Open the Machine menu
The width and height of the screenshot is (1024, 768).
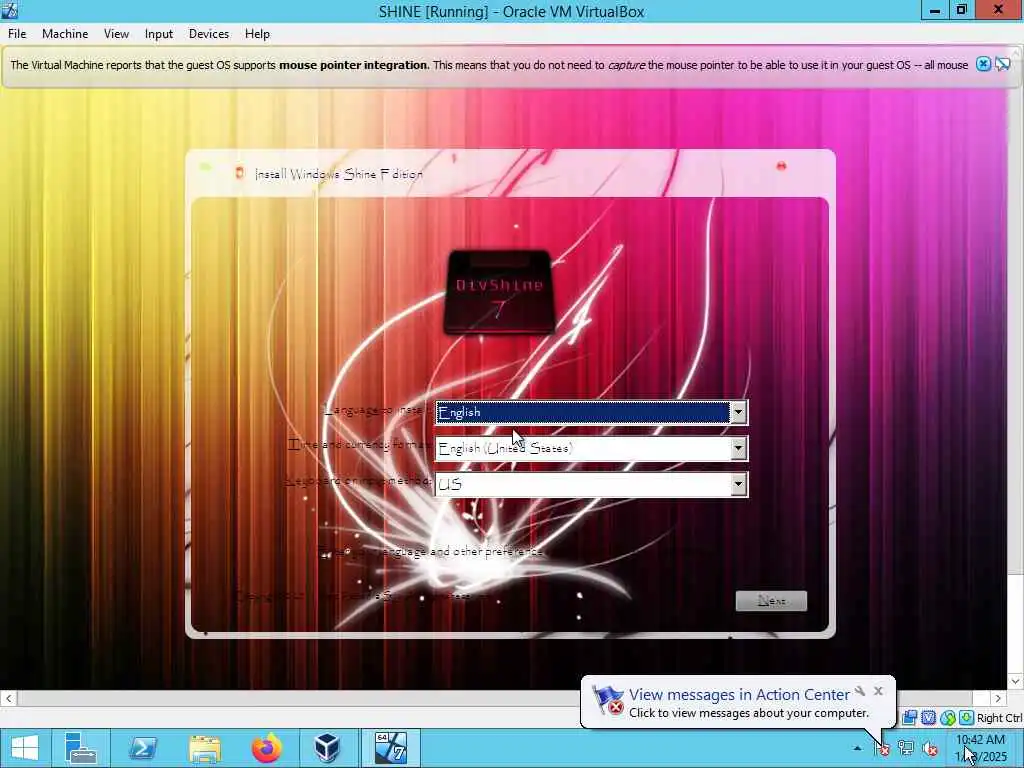point(65,34)
